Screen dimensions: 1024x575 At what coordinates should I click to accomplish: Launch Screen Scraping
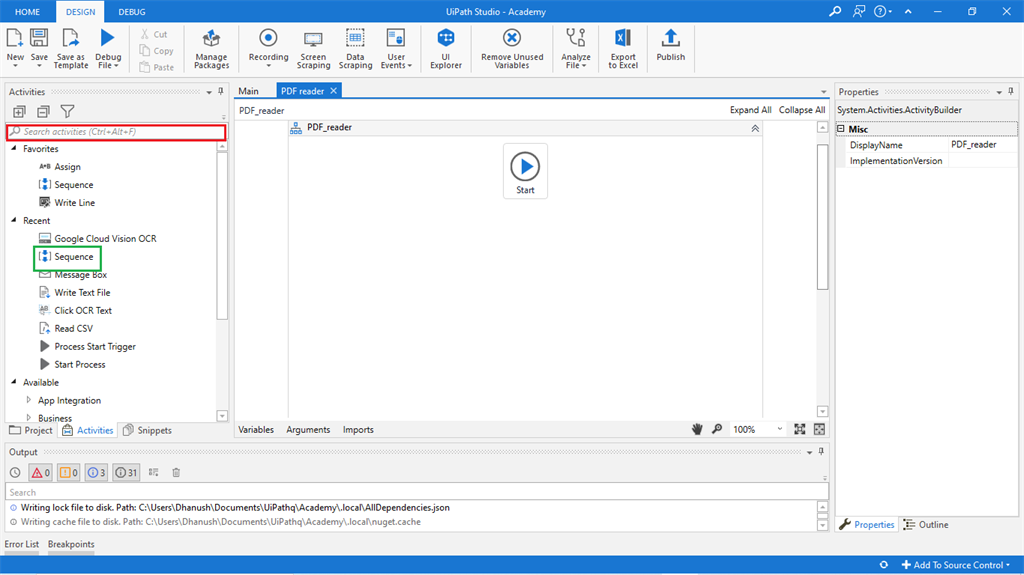tap(313, 48)
